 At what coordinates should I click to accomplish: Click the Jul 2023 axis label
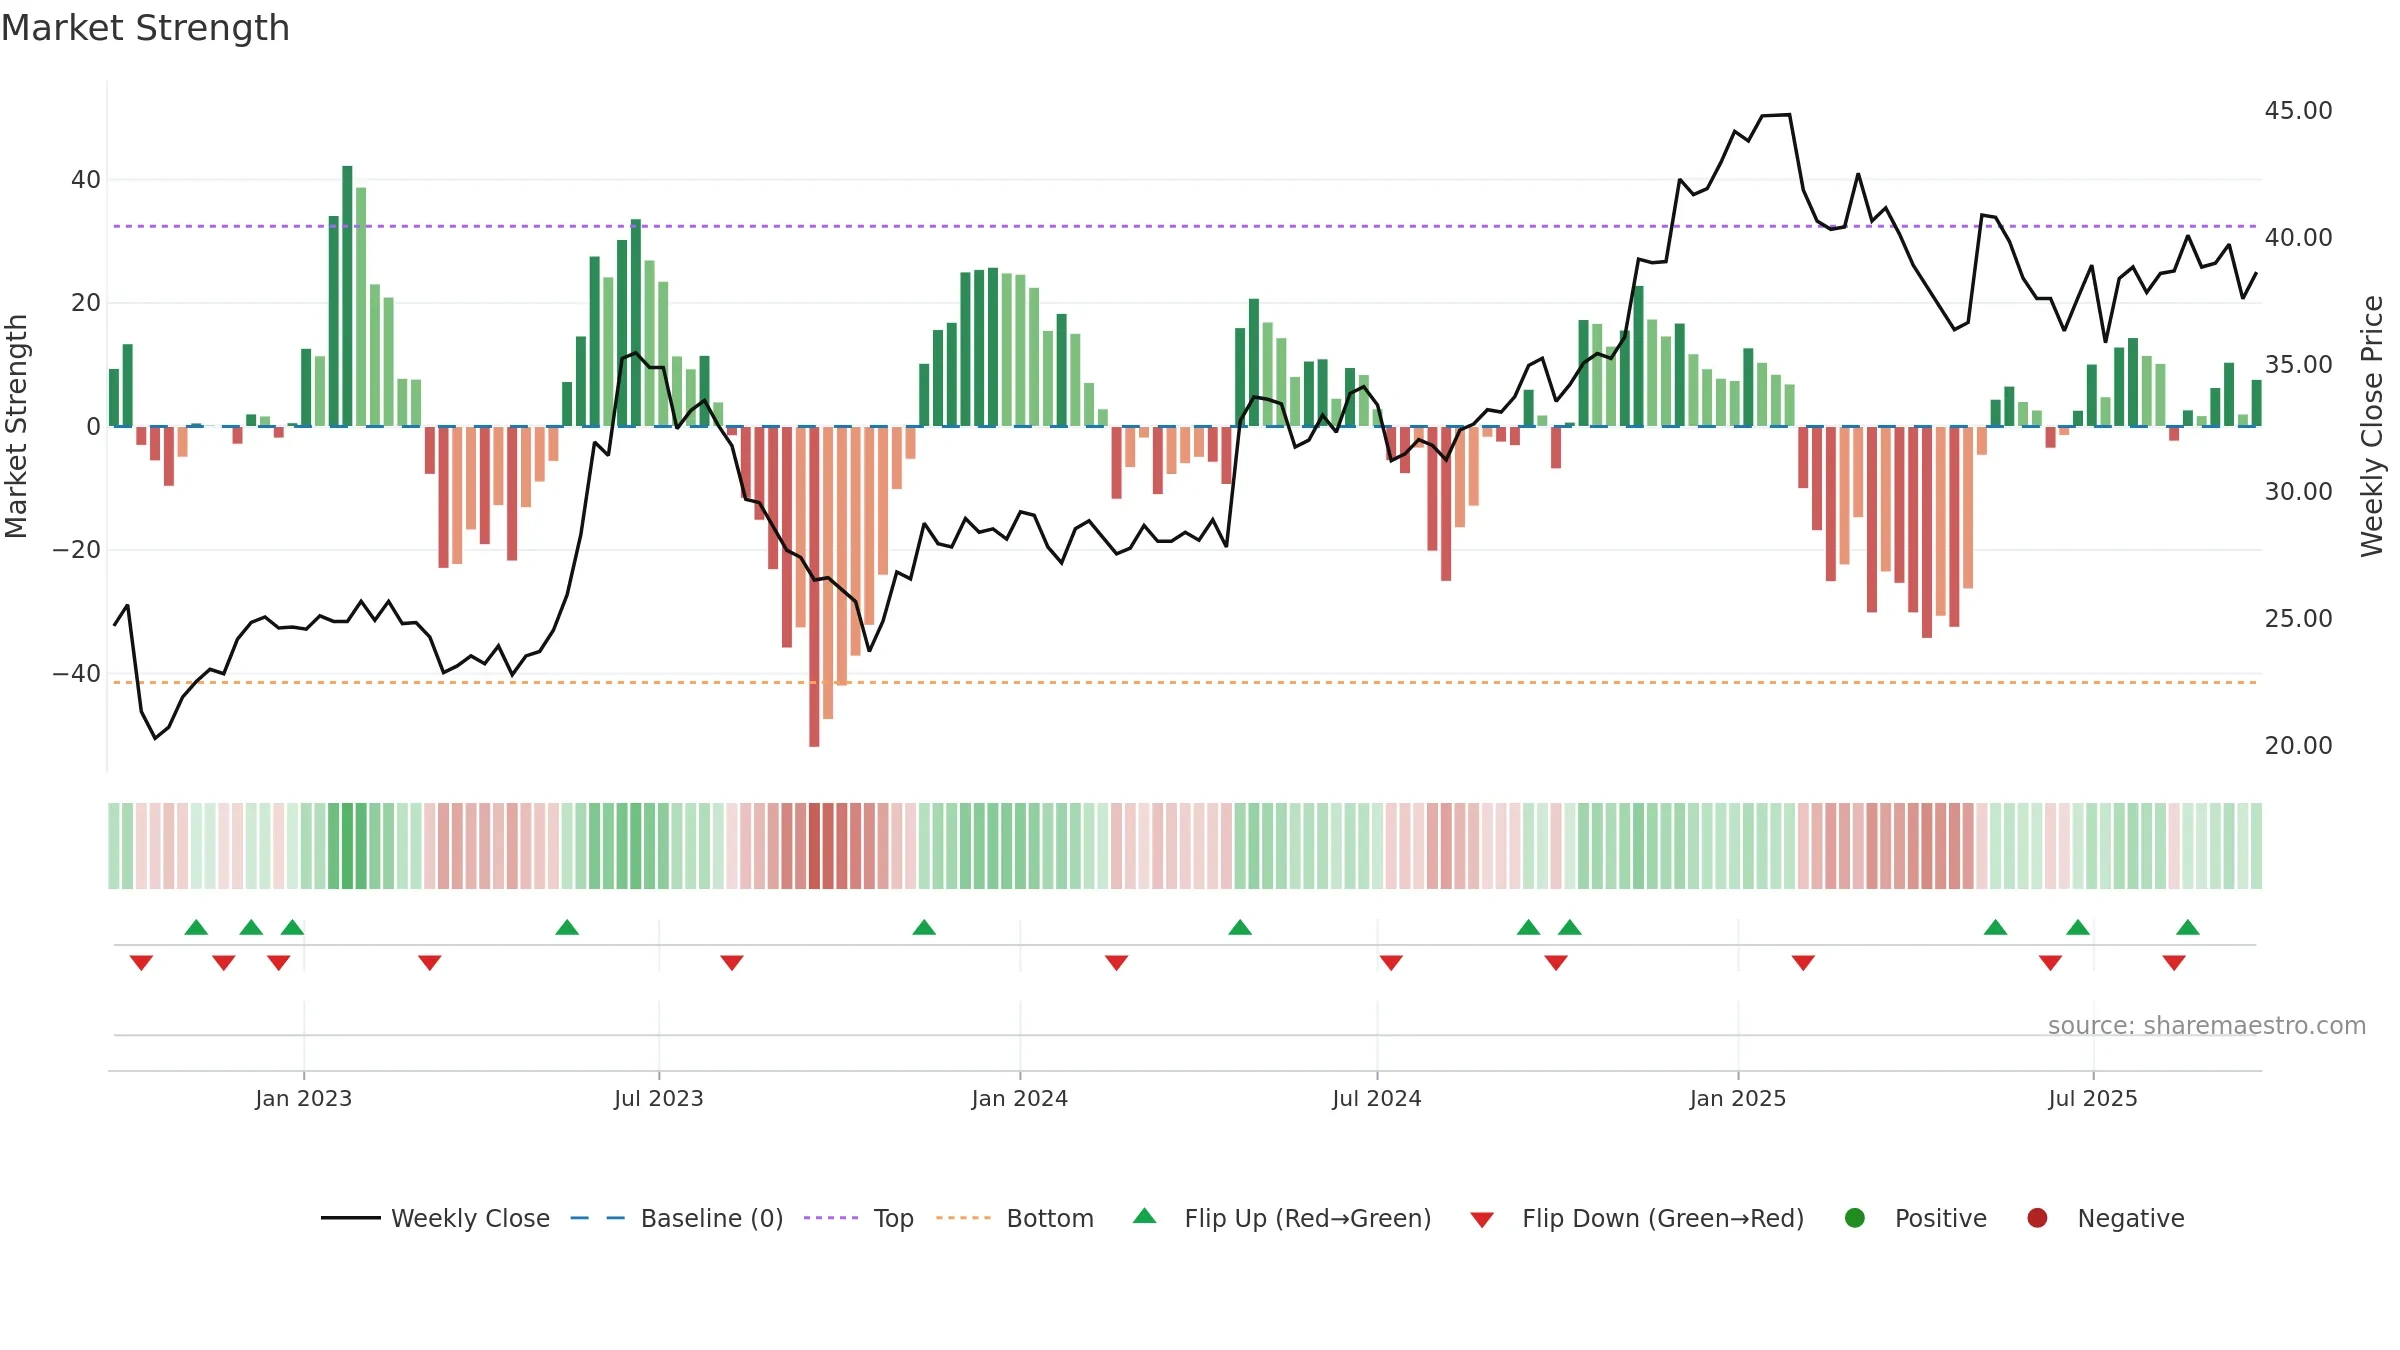(659, 1098)
